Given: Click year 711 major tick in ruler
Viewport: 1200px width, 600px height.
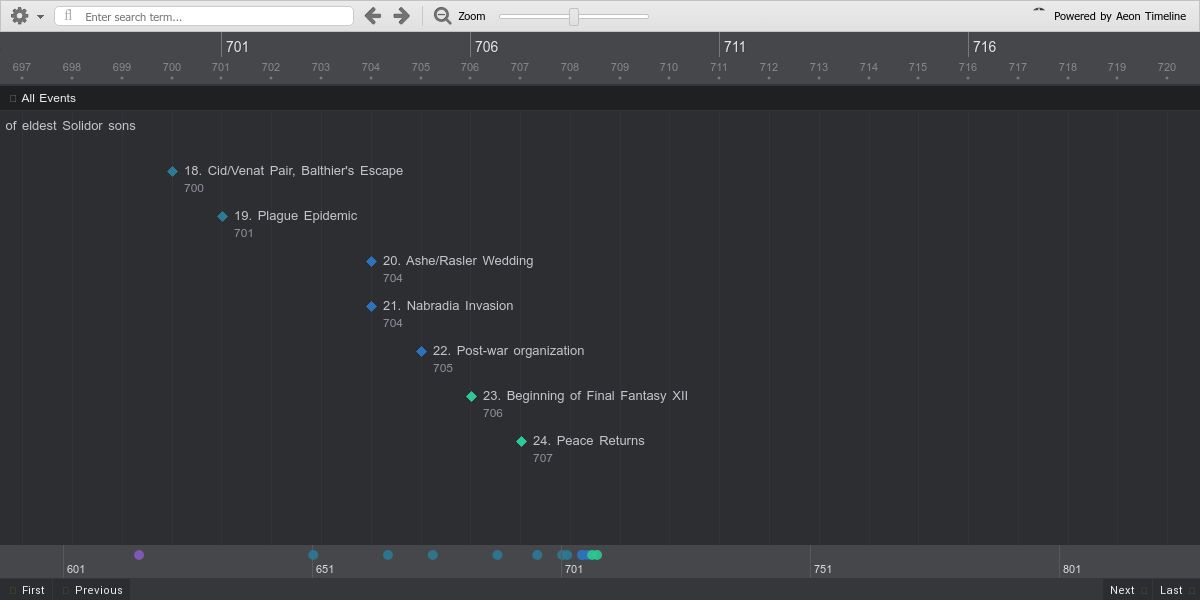Looking at the screenshot, I should 735,46.
